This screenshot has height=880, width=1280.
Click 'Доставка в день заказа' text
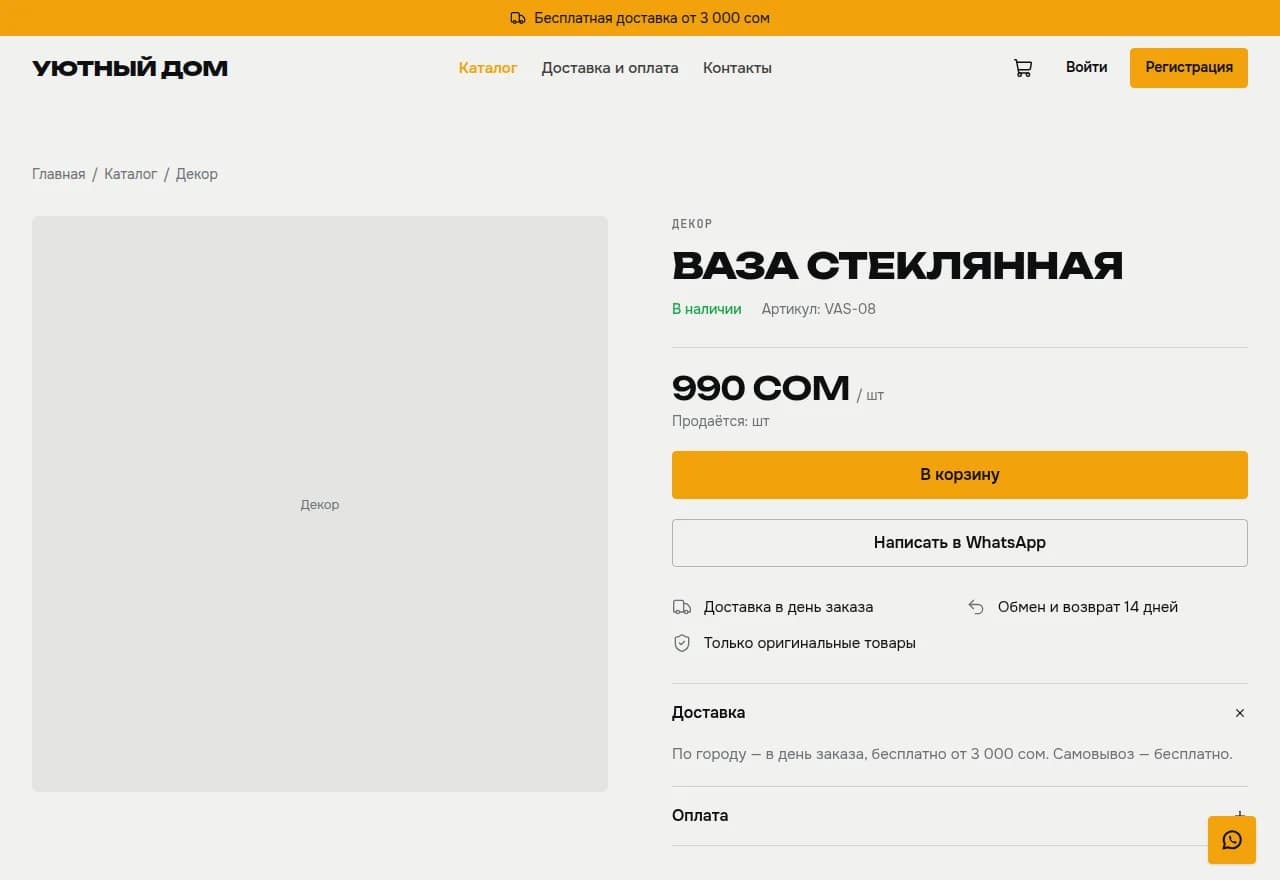click(x=788, y=607)
